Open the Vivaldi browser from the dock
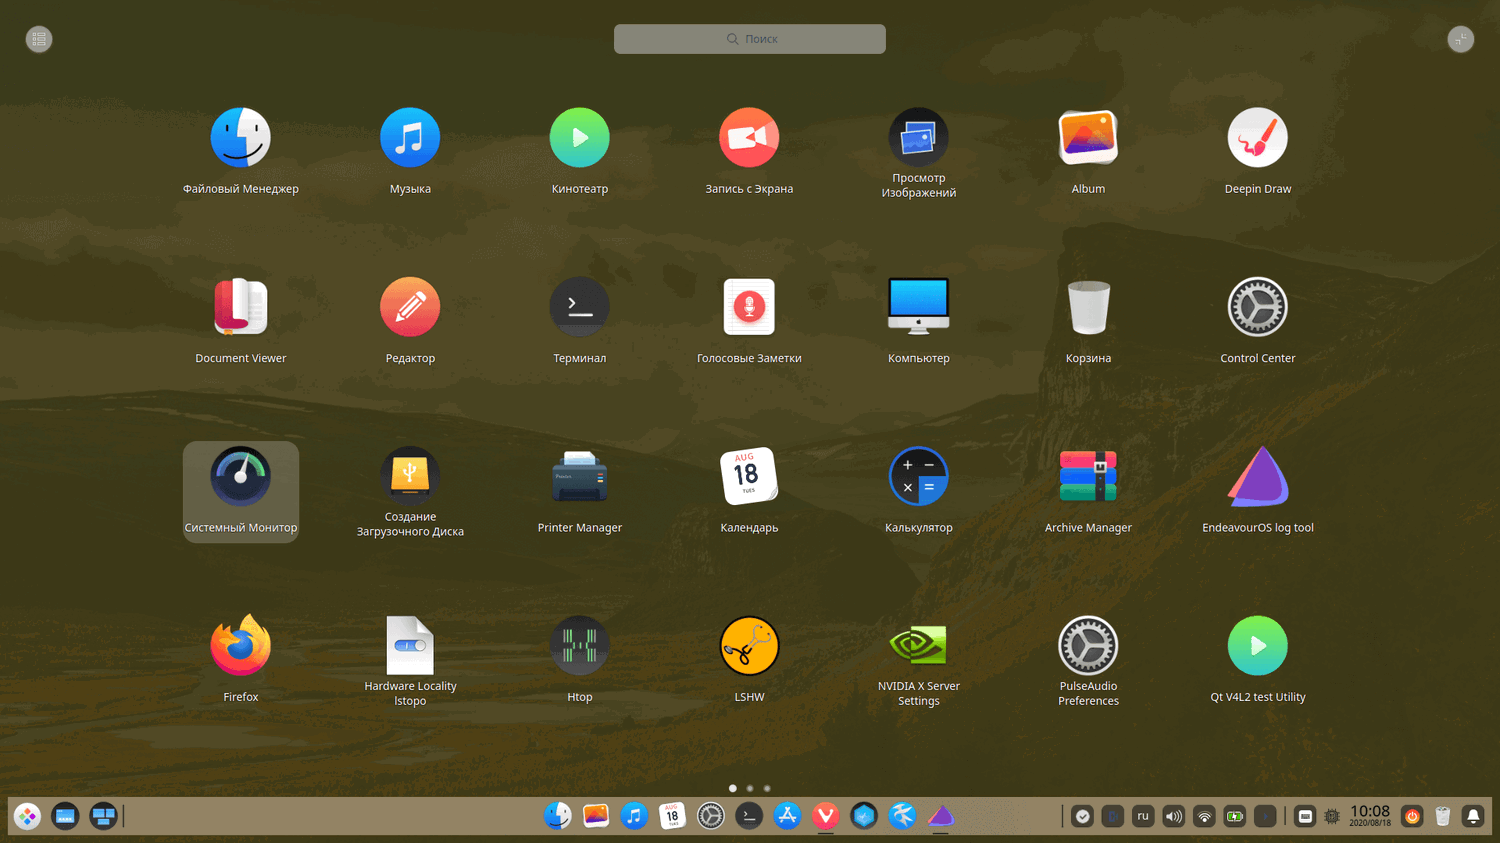The image size is (1500, 843). (826, 816)
